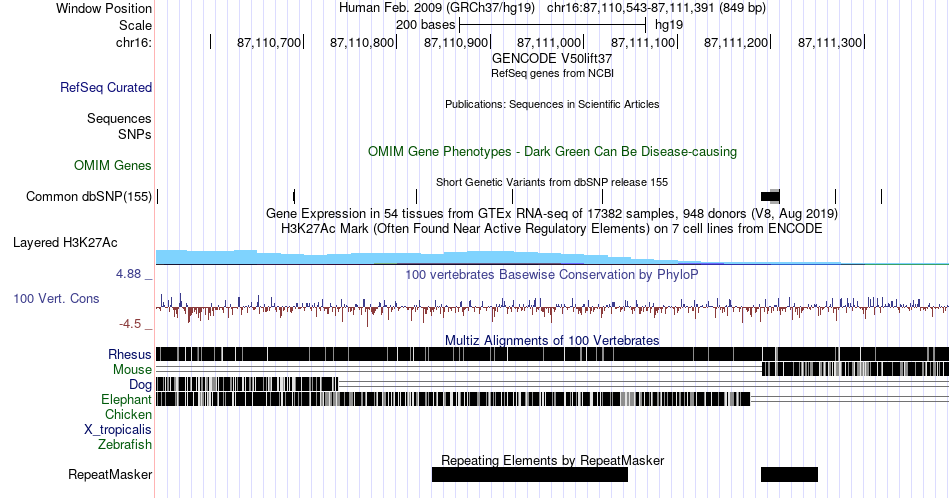The image size is (950, 498).
Task: Click Repeating Elements by RepeatMasker title
Action: [553, 460]
